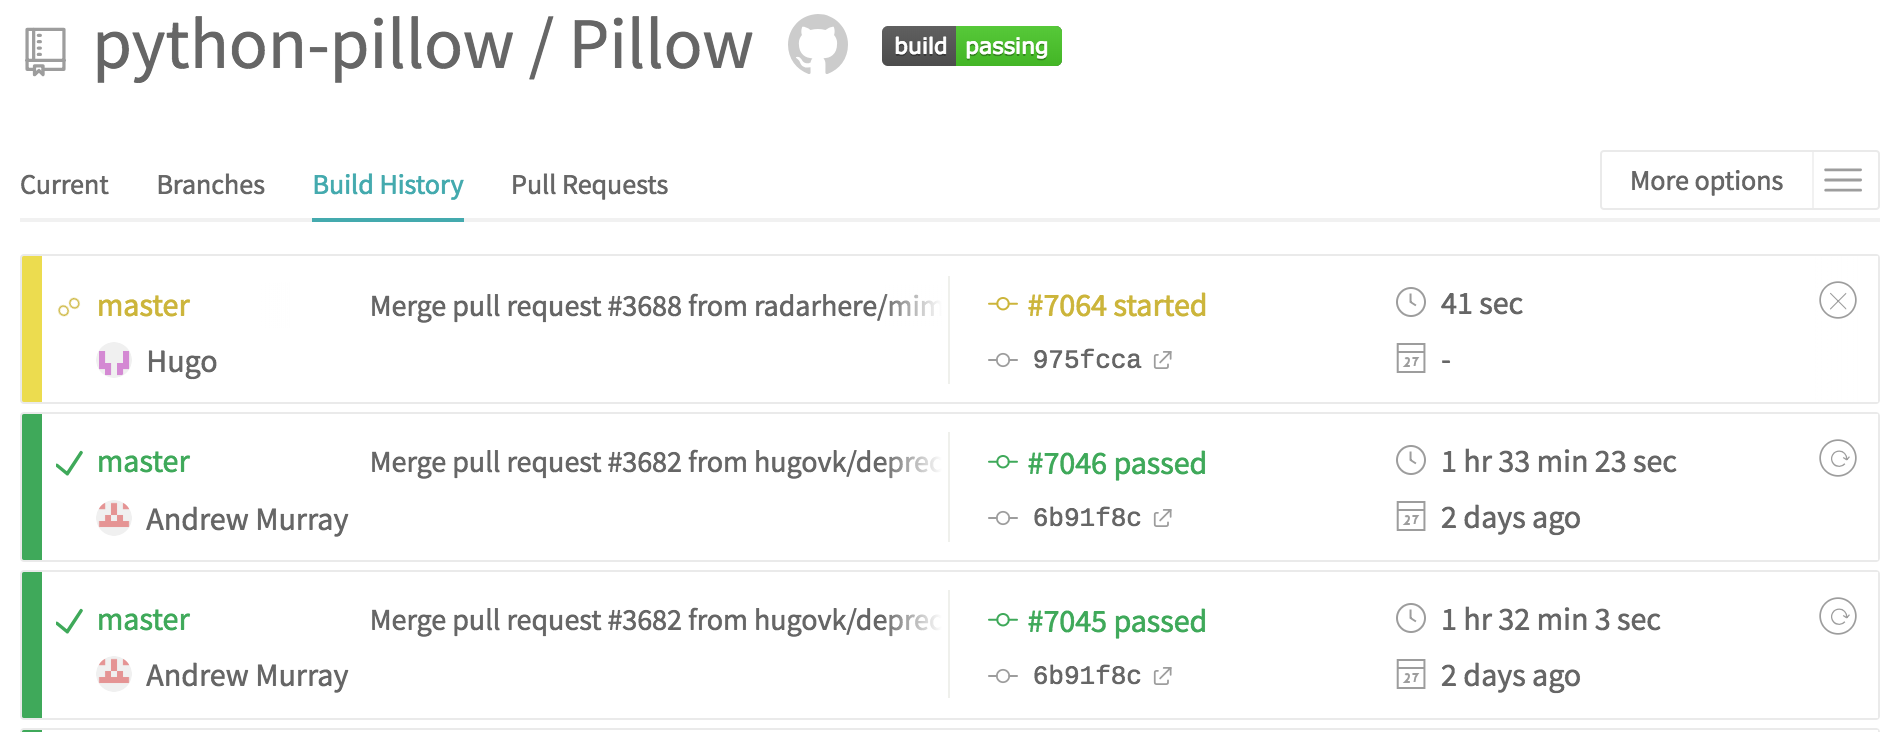Screen dimensions: 1890x732
Task: Switch to the Pull Requests tab
Action: [x=589, y=185]
